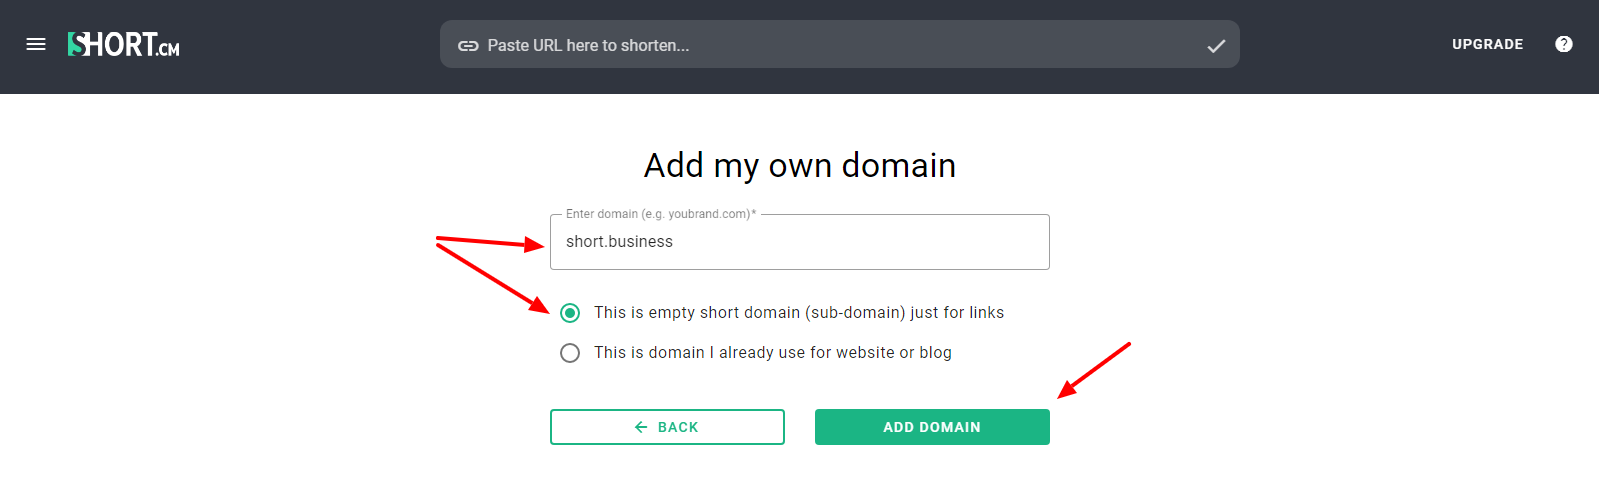This screenshot has height=498, width=1599.
Task: Click inside the Enter domain text box
Action: pos(800,242)
